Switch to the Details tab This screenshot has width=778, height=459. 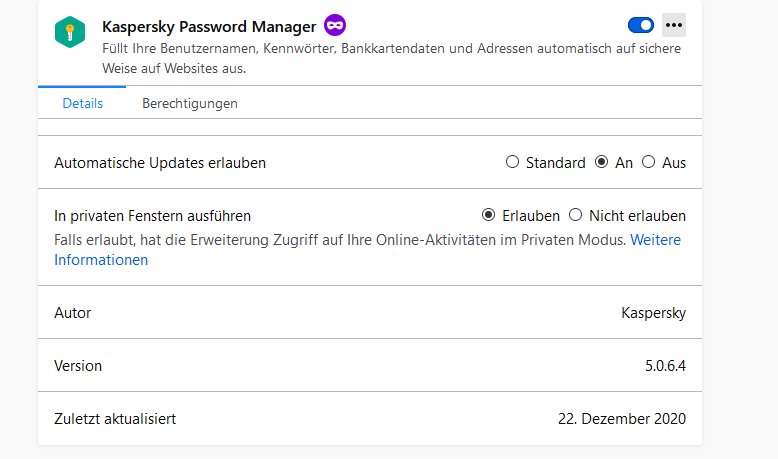pos(82,103)
